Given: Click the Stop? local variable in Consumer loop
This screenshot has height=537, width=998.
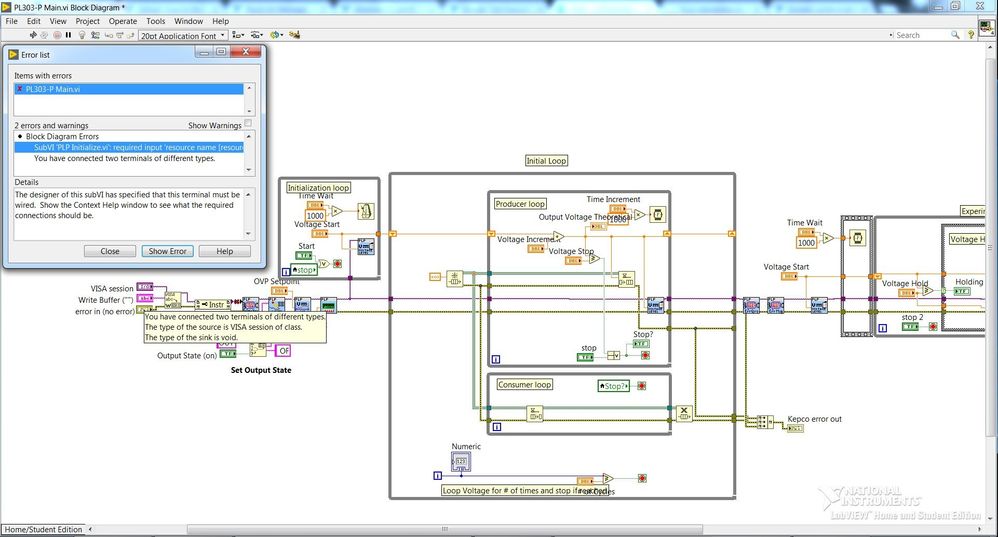Looking at the screenshot, I should coord(614,386).
